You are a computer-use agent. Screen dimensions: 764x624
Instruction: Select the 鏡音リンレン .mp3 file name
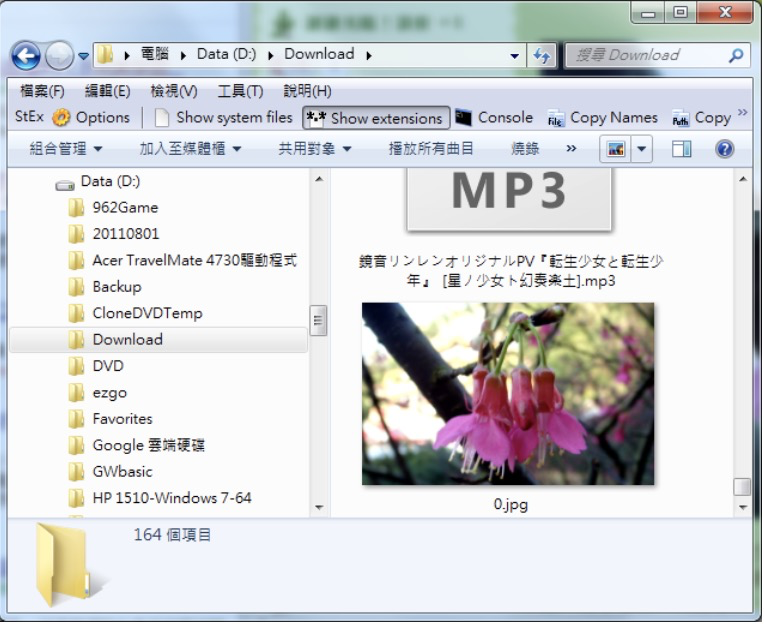tap(511, 271)
